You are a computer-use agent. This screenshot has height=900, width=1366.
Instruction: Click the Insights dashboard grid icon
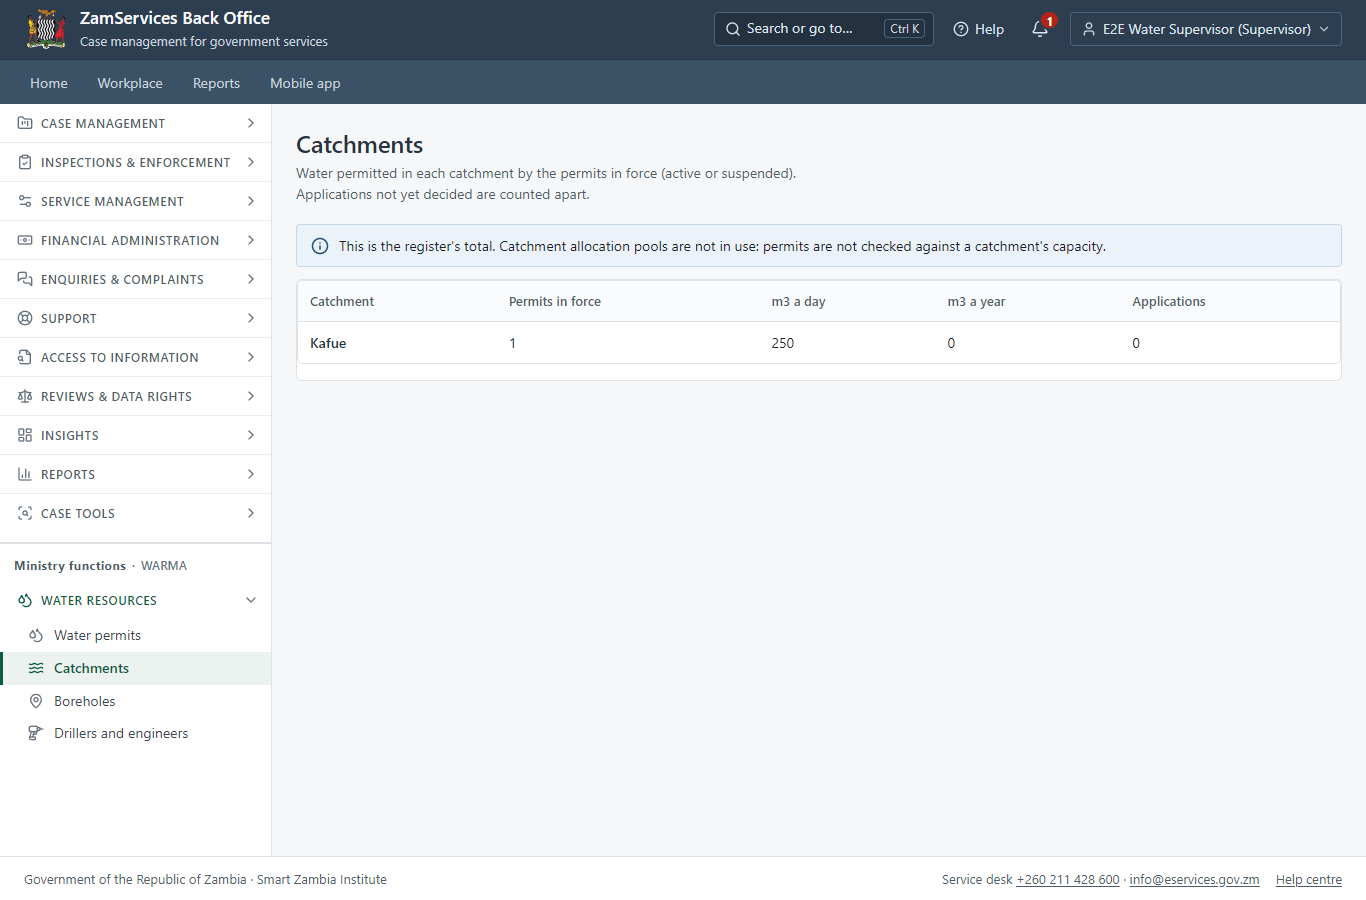25,435
